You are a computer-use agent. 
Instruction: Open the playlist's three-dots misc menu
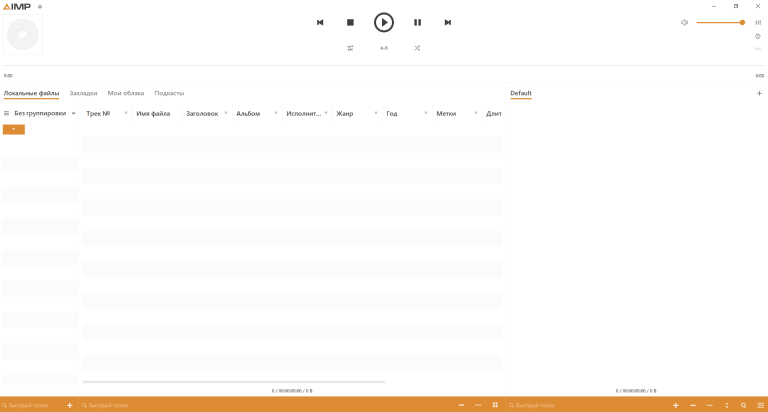[710, 405]
